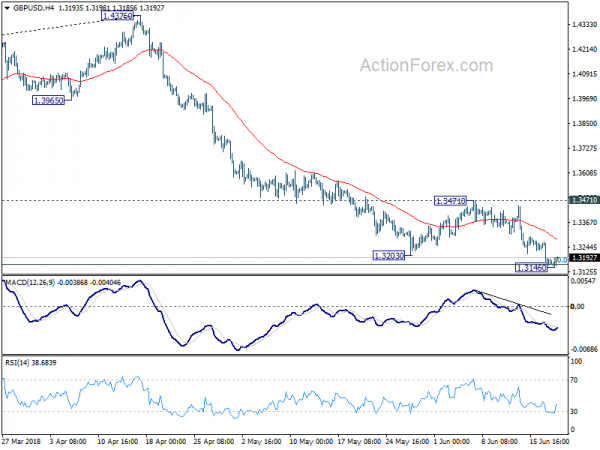600x450 pixels.
Task: Click the 1.32445 price axis value
Action: [x=584, y=247]
